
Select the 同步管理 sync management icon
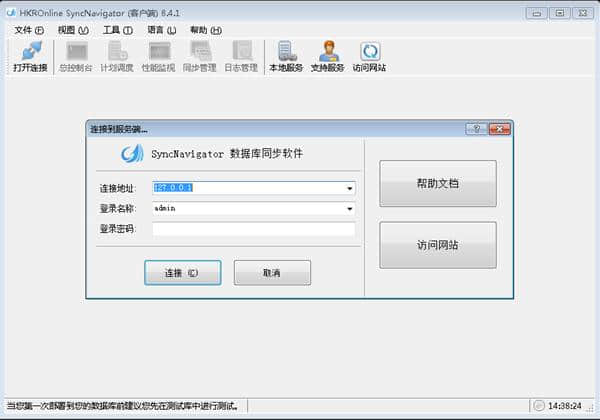200,57
